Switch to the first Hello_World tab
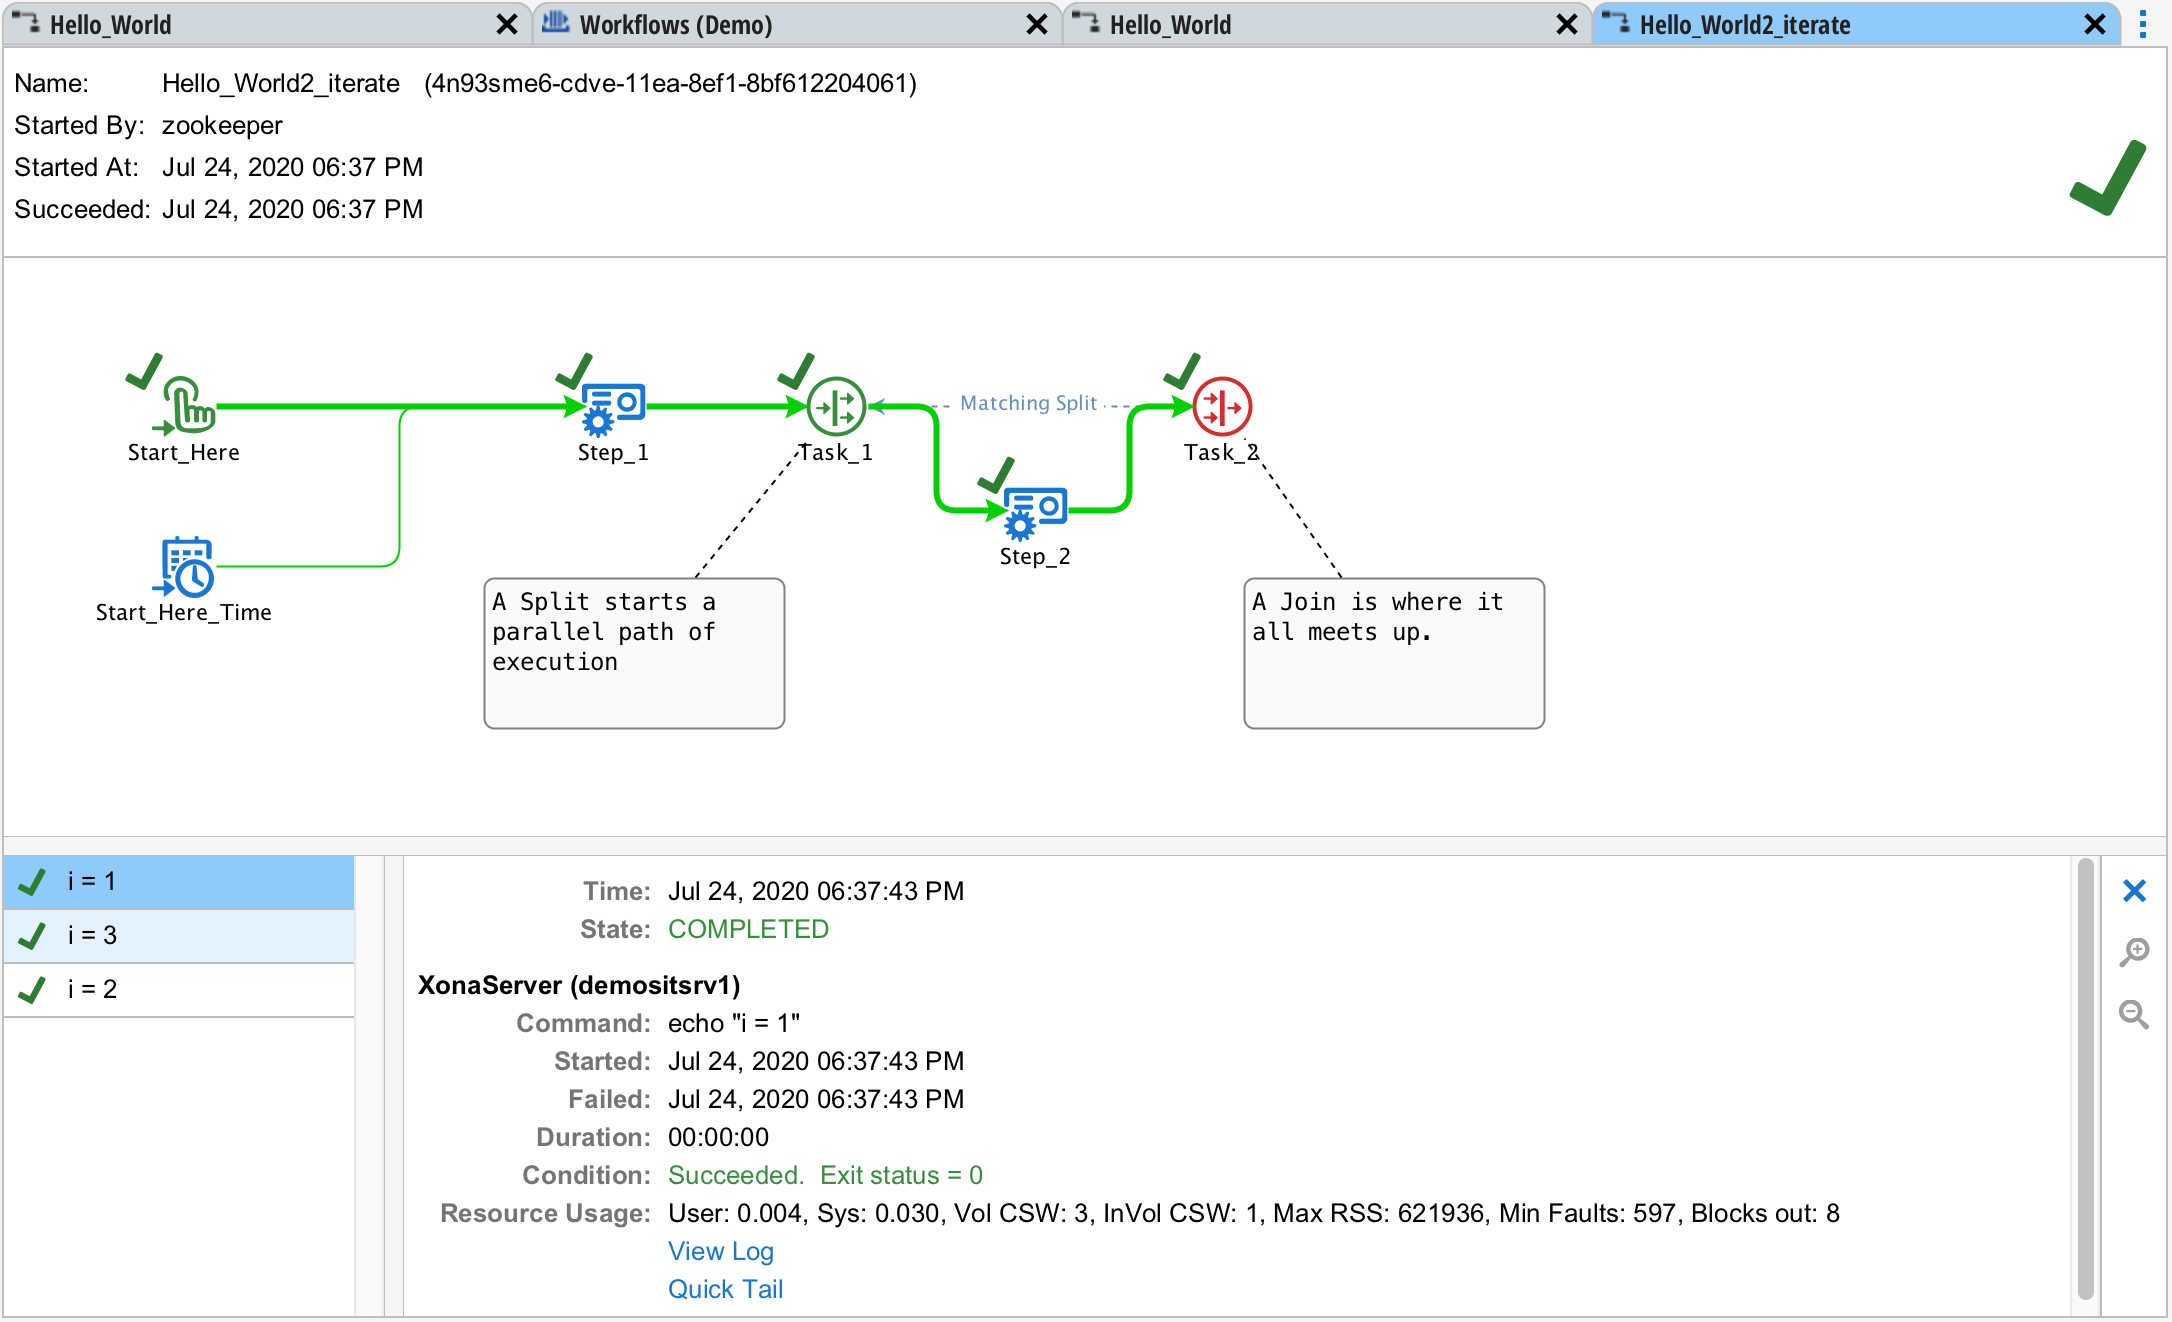This screenshot has height=1322, width=2172. tap(110, 24)
